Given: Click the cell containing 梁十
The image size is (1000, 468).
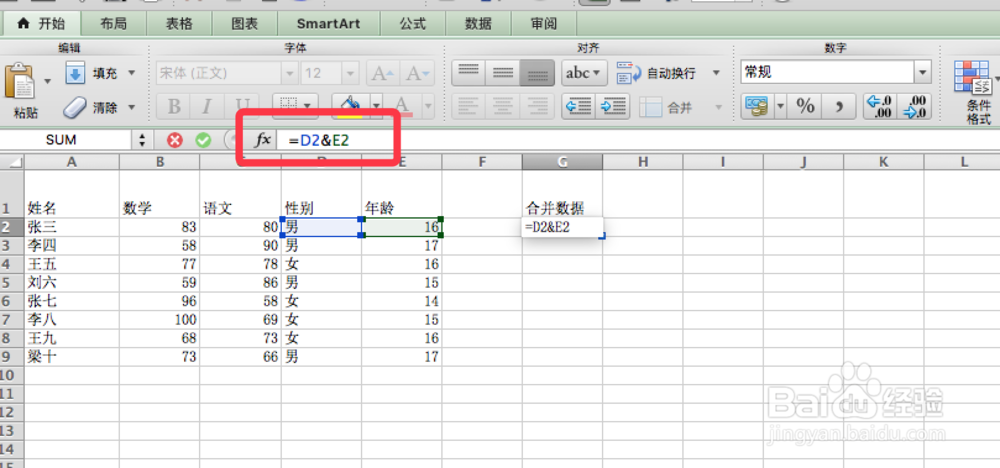Looking at the screenshot, I should [x=71, y=356].
